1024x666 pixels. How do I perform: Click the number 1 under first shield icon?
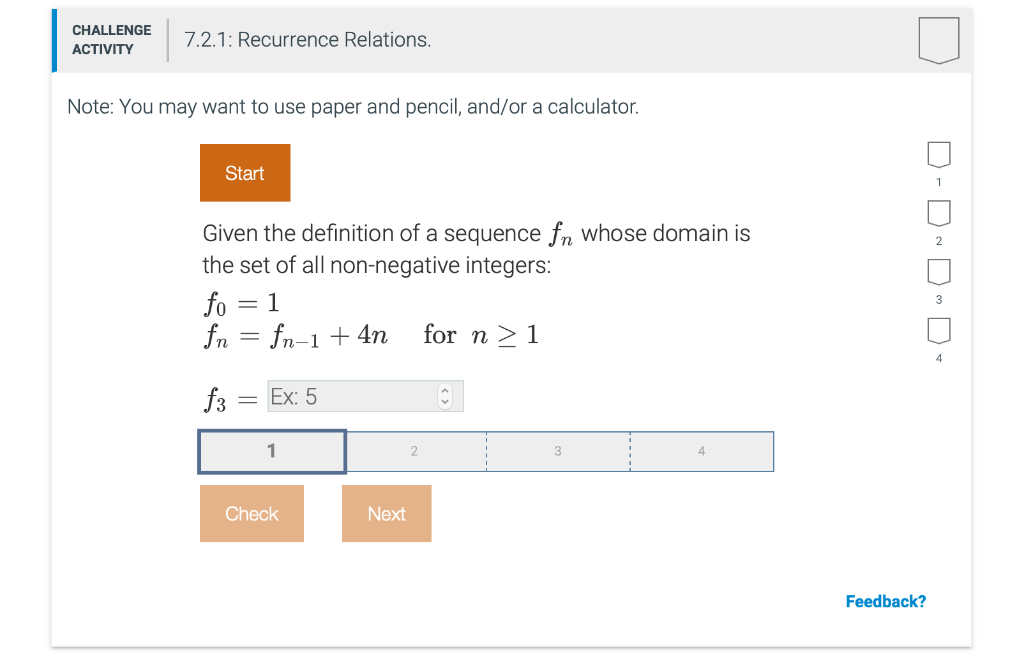click(x=938, y=182)
